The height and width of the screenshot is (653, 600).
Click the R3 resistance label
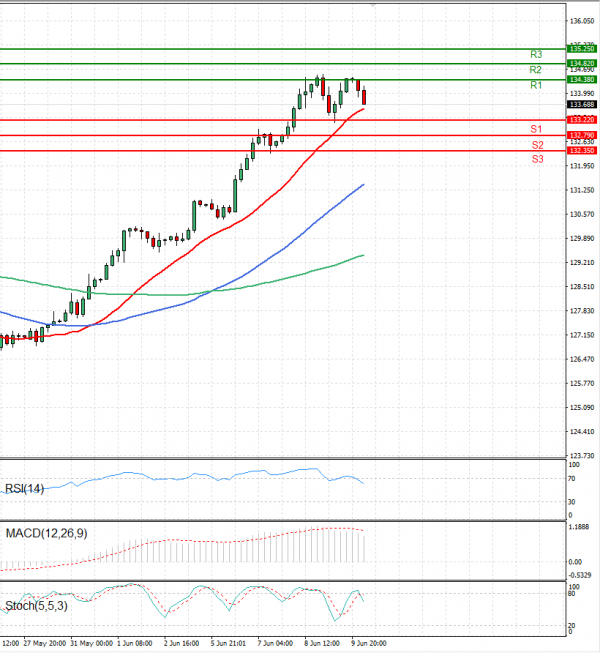pos(536,55)
